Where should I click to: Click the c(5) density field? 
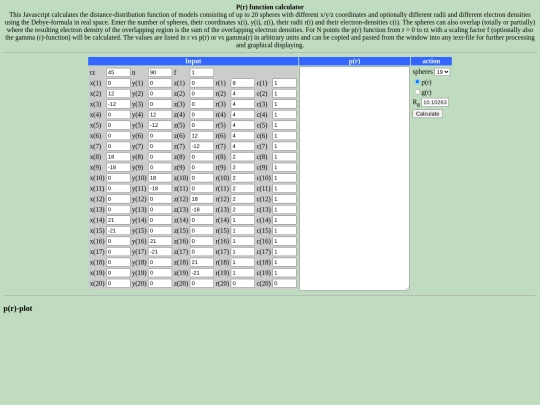tap(284, 125)
